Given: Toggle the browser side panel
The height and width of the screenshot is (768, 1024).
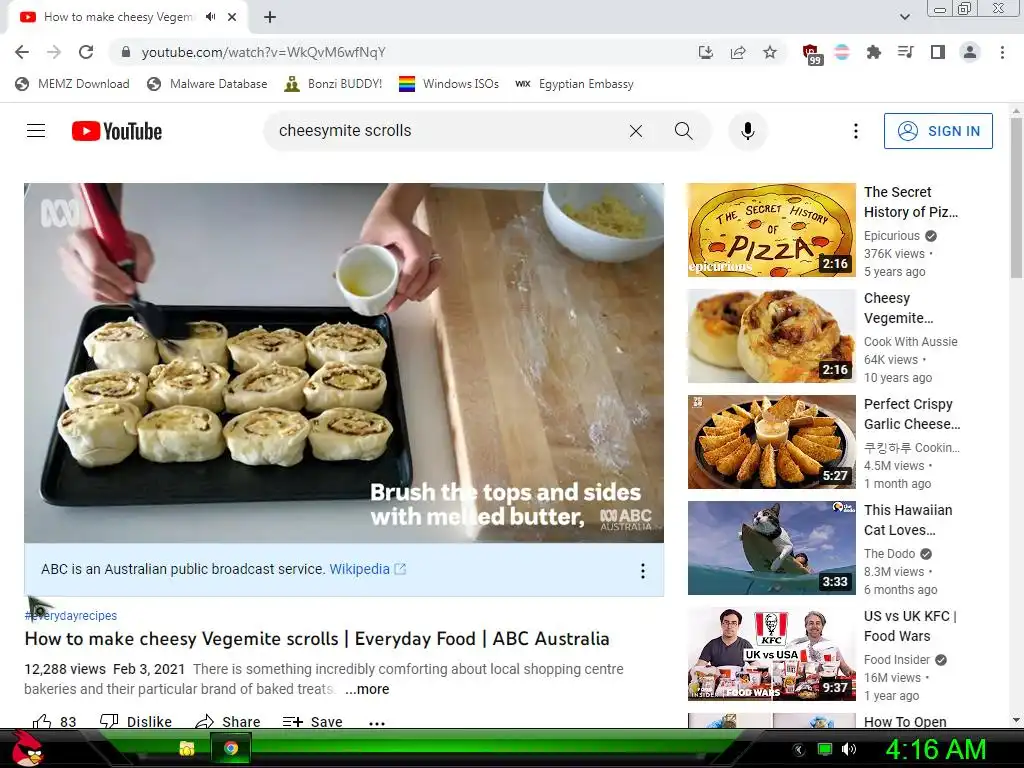Looking at the screenshot, I should [x=938, y=52].
